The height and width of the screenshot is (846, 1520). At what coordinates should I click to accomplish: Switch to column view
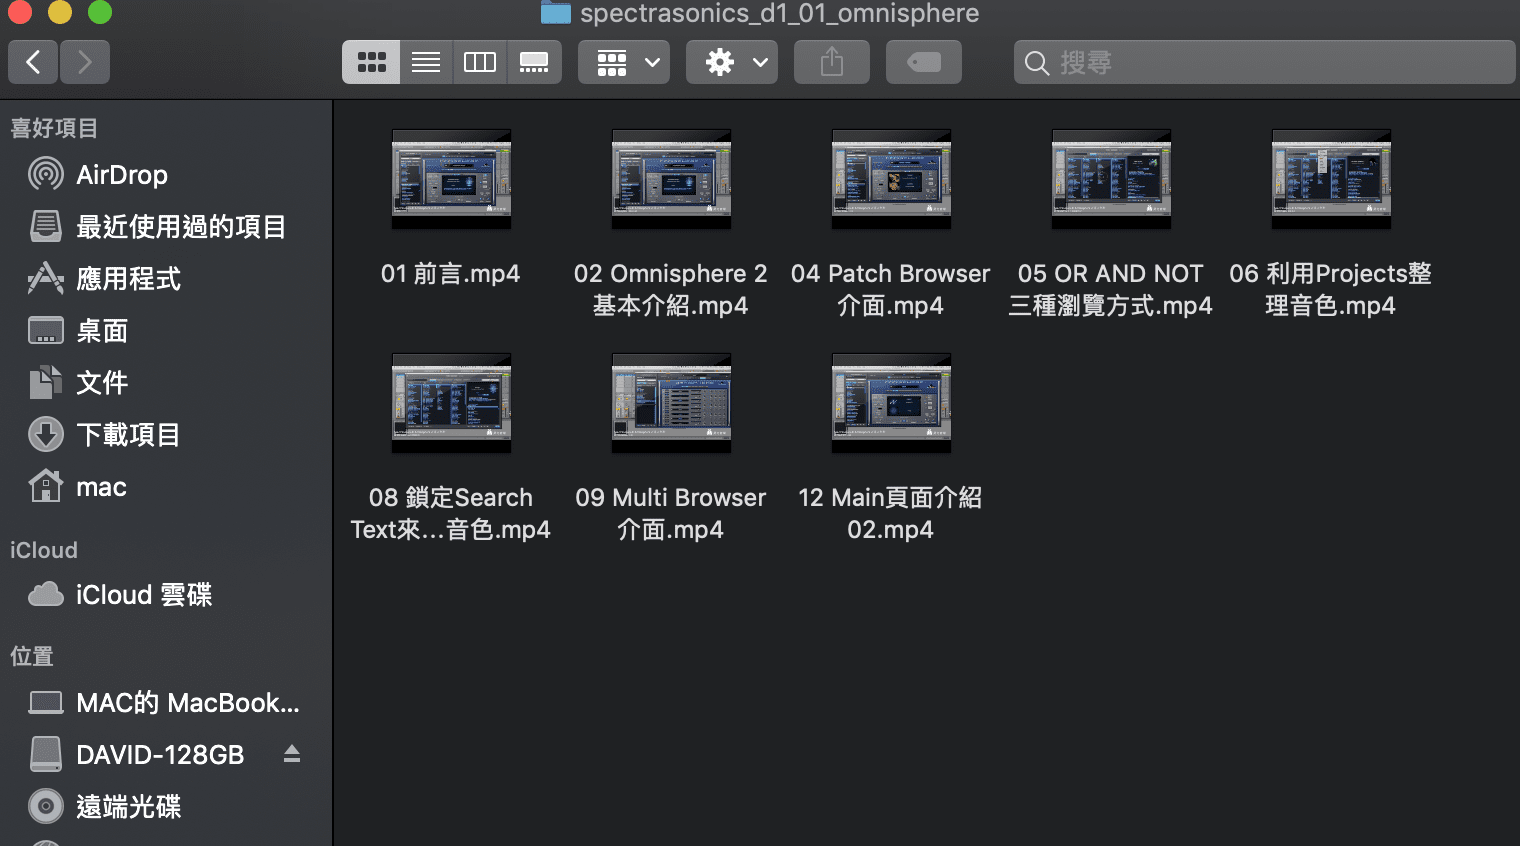[480, 62]
